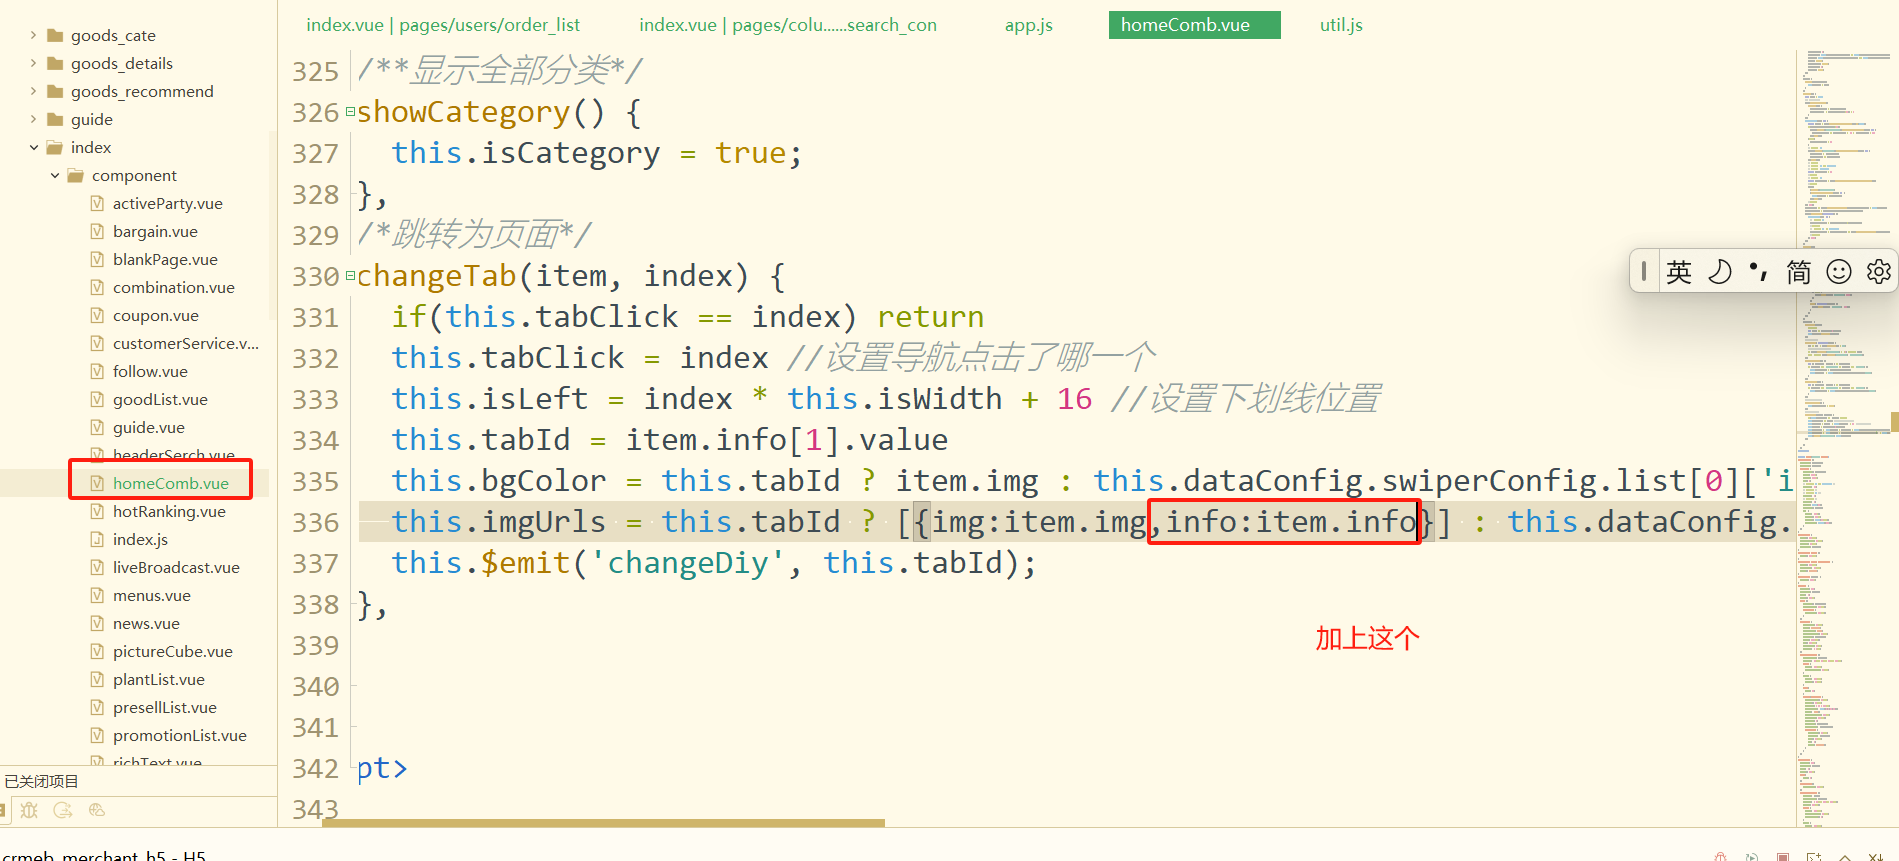Open combination.vue in file tree
The width and height of the screenshot is (1899, 861).
(174, 287)
